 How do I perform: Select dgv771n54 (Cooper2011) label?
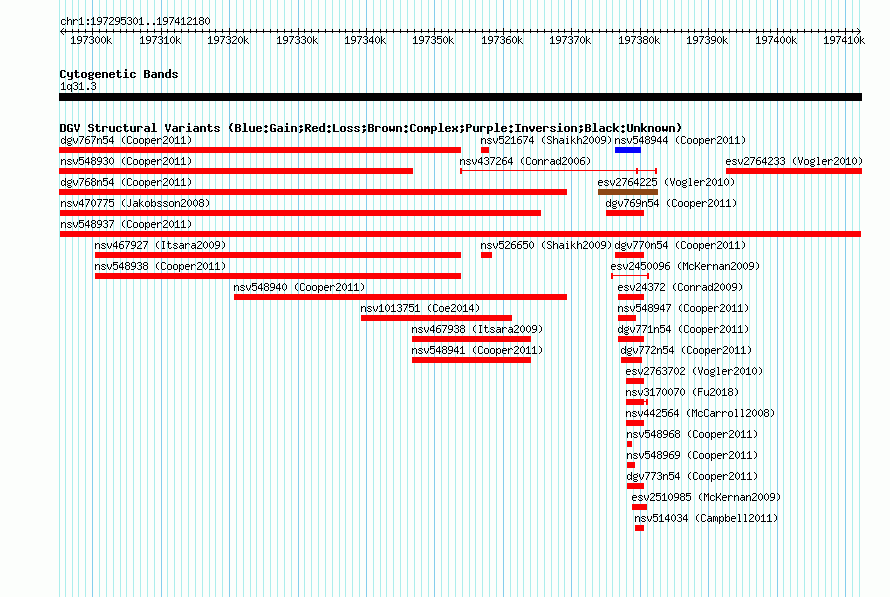683,329
